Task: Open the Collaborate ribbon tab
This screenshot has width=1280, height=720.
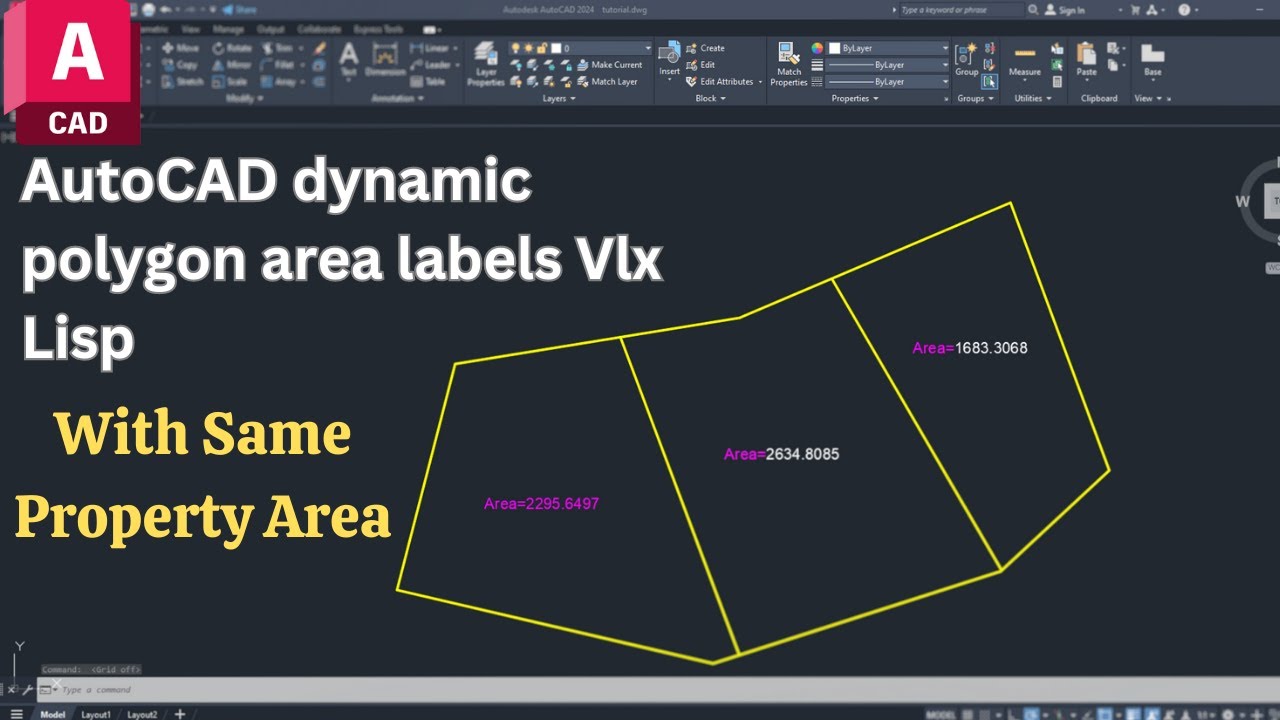Action: 319,29
